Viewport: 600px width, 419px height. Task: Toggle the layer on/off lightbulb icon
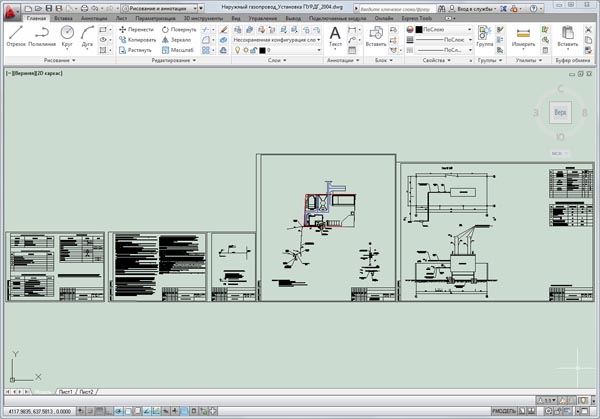click(236, 49)
